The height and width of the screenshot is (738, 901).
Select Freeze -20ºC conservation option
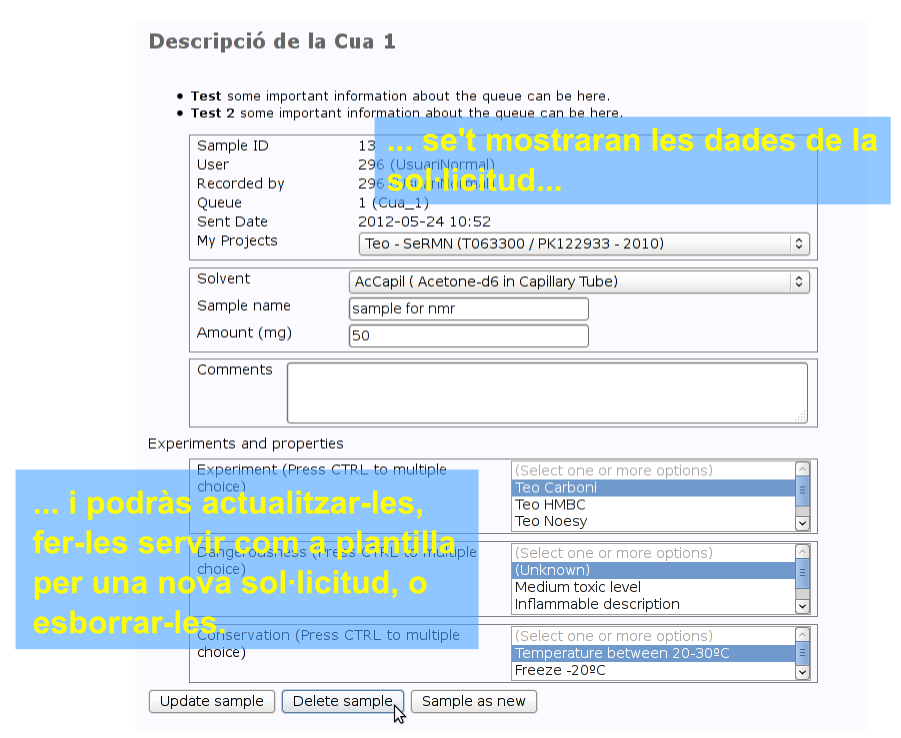(x=653, y=670)
